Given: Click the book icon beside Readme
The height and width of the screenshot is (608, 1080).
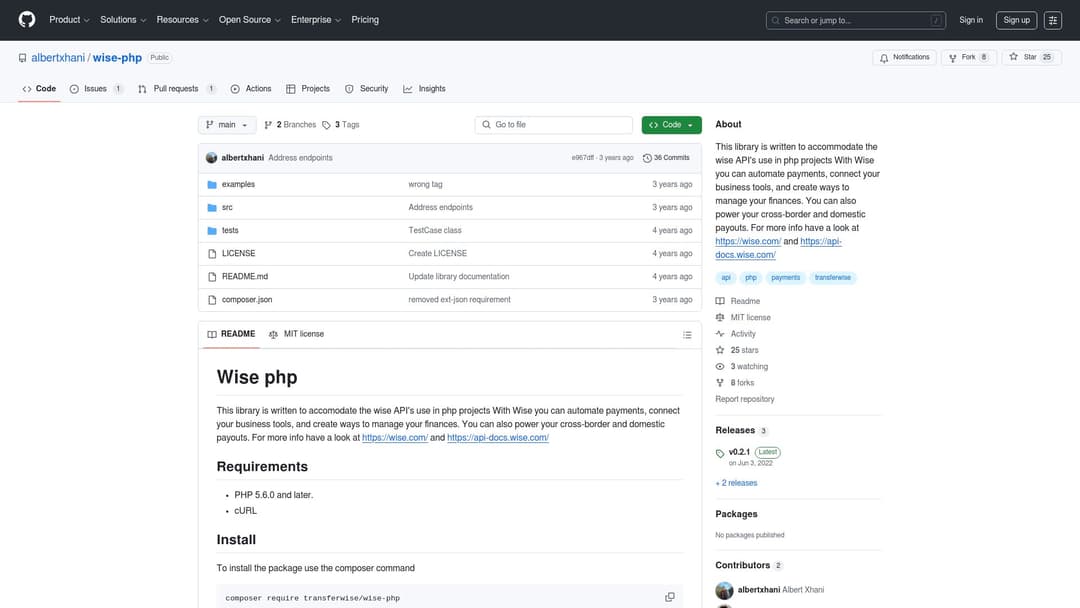Looking at the screenshot, I should coord(720,301).
